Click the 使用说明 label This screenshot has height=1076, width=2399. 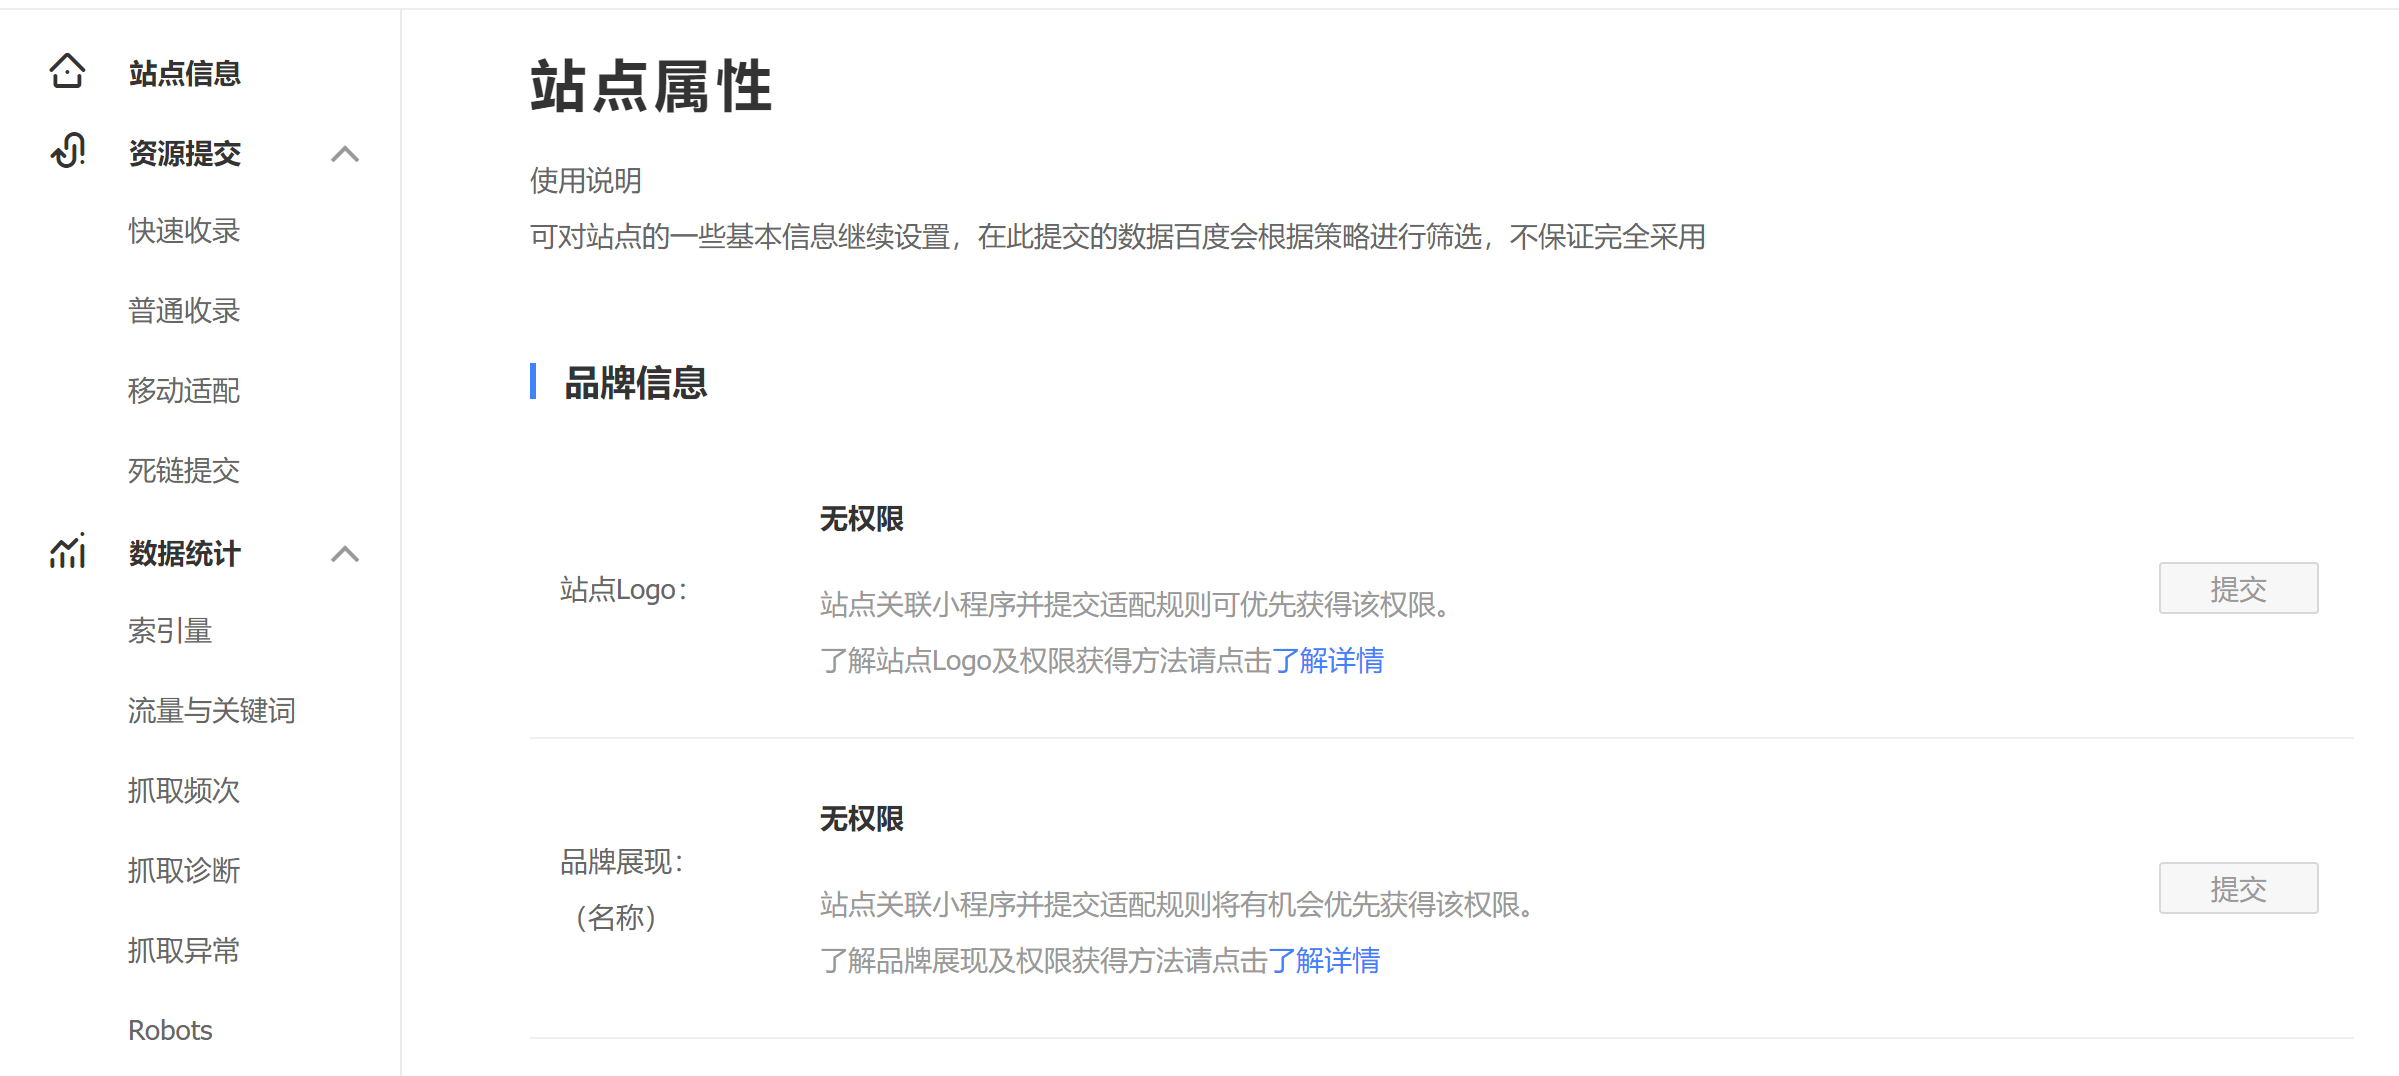(586, 181)
